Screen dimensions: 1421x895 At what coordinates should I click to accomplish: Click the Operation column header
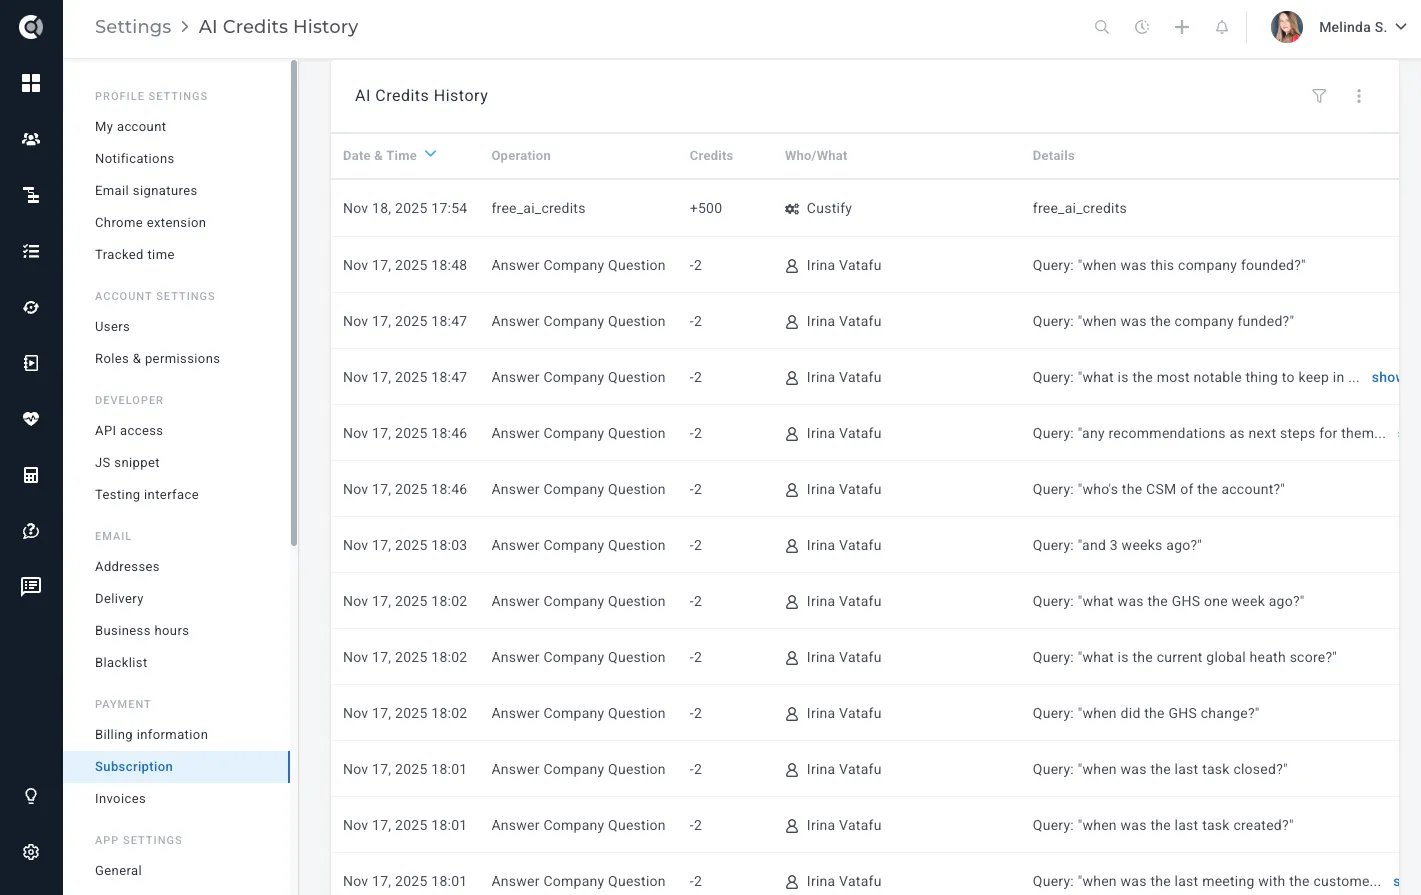pos(521,156)
